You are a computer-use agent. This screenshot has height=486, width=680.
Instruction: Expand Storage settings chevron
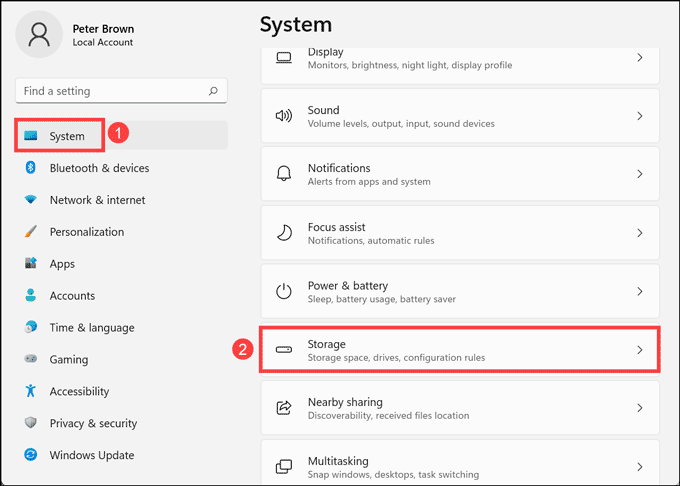tap(640, 350)
